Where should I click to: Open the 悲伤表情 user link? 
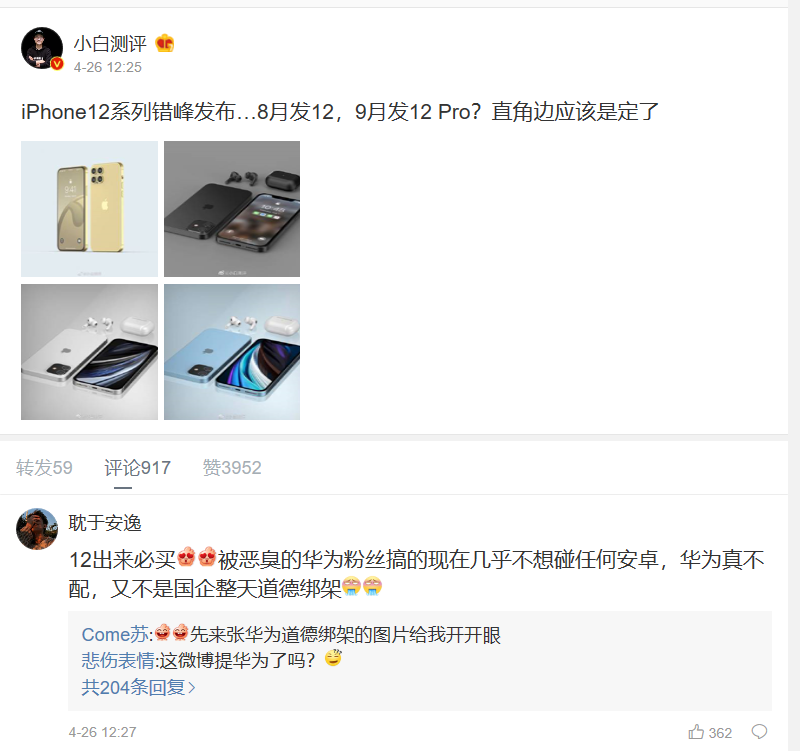point(118,661)
